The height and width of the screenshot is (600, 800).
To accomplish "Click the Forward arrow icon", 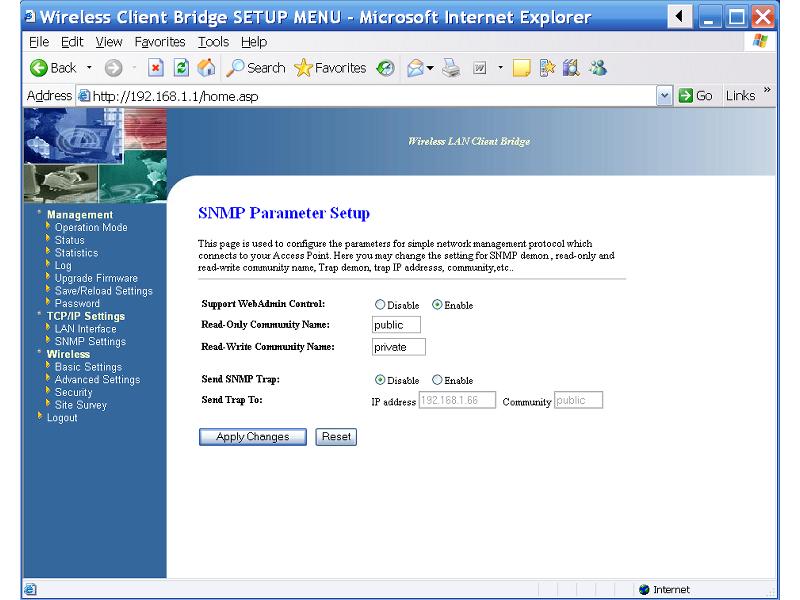I will 113,68.
